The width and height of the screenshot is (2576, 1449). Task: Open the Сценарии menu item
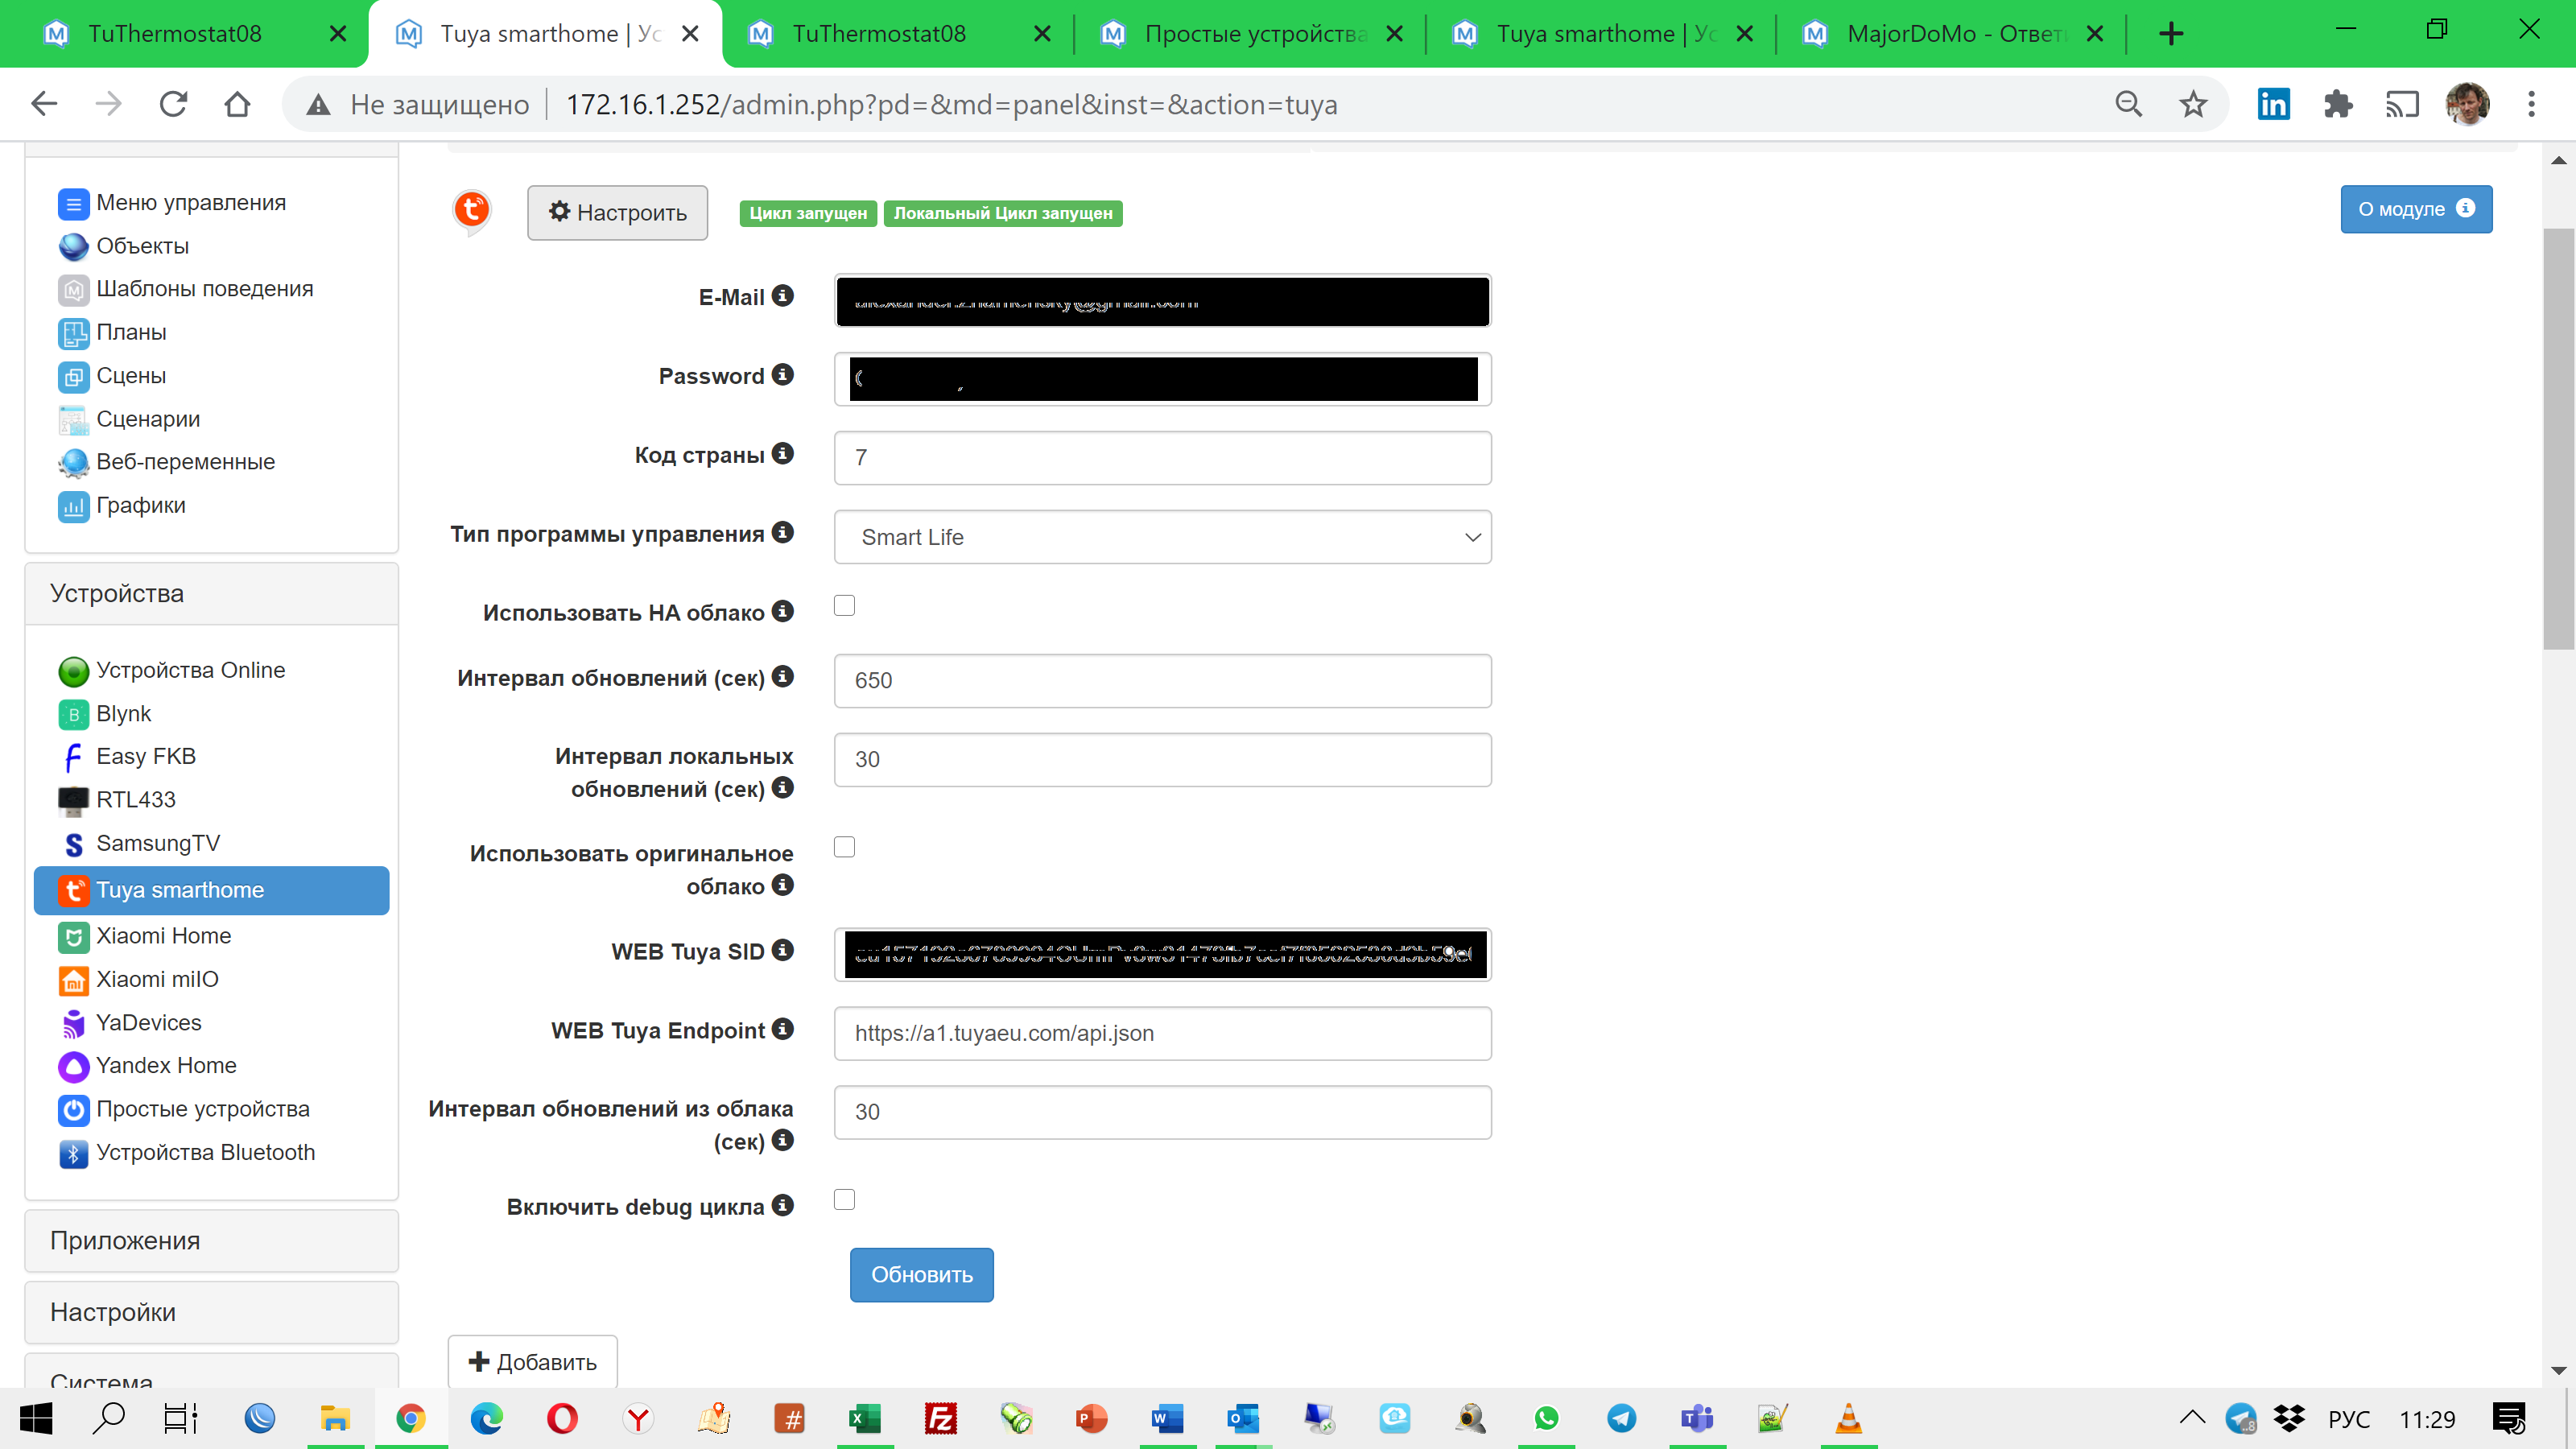[x=148, y=418]
